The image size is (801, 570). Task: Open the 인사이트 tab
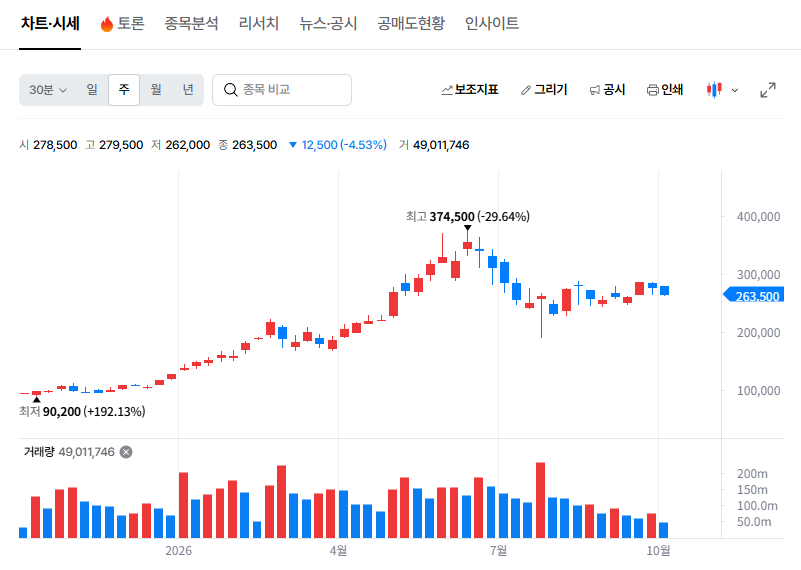(x=491, y=23)
